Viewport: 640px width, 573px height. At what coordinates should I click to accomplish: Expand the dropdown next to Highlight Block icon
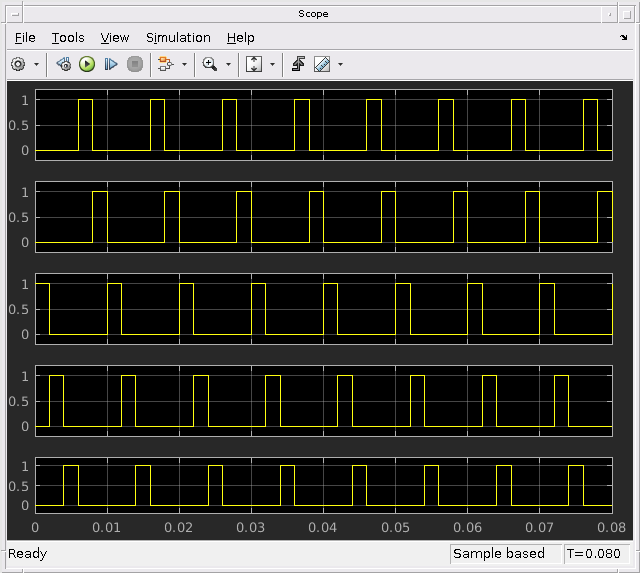pyautogui.click(x=184, y=64)
